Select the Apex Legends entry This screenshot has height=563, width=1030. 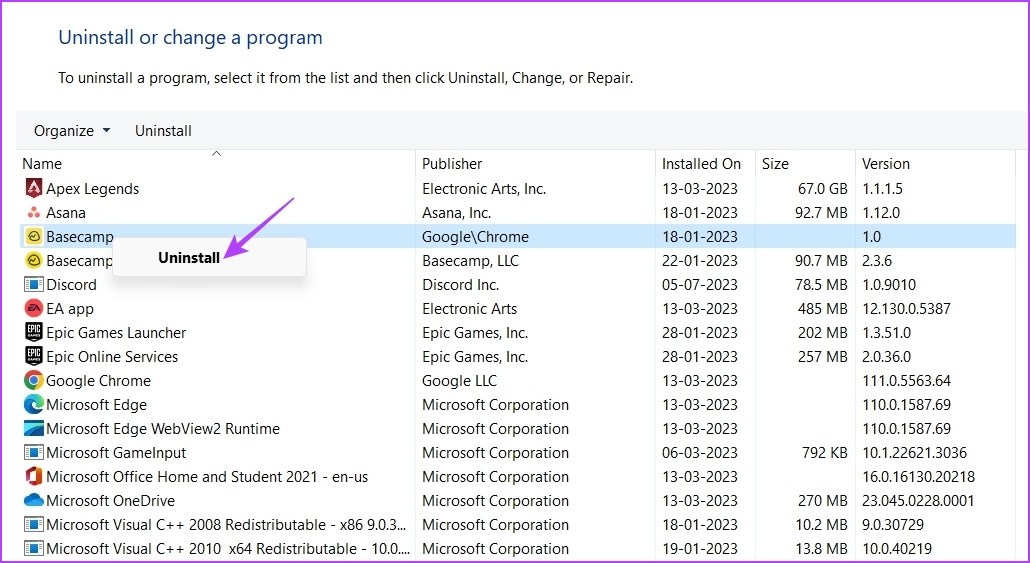pos(93,189)
